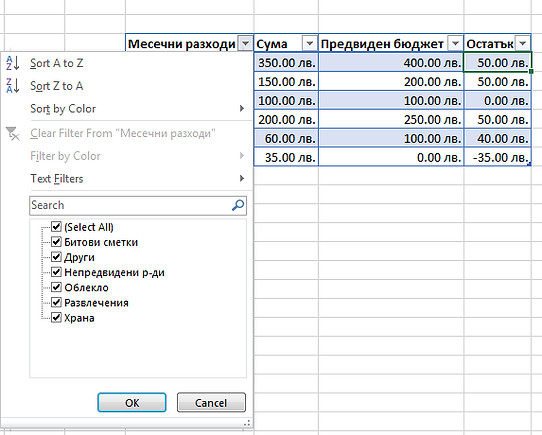Click the Cancel button

(211, 402)
